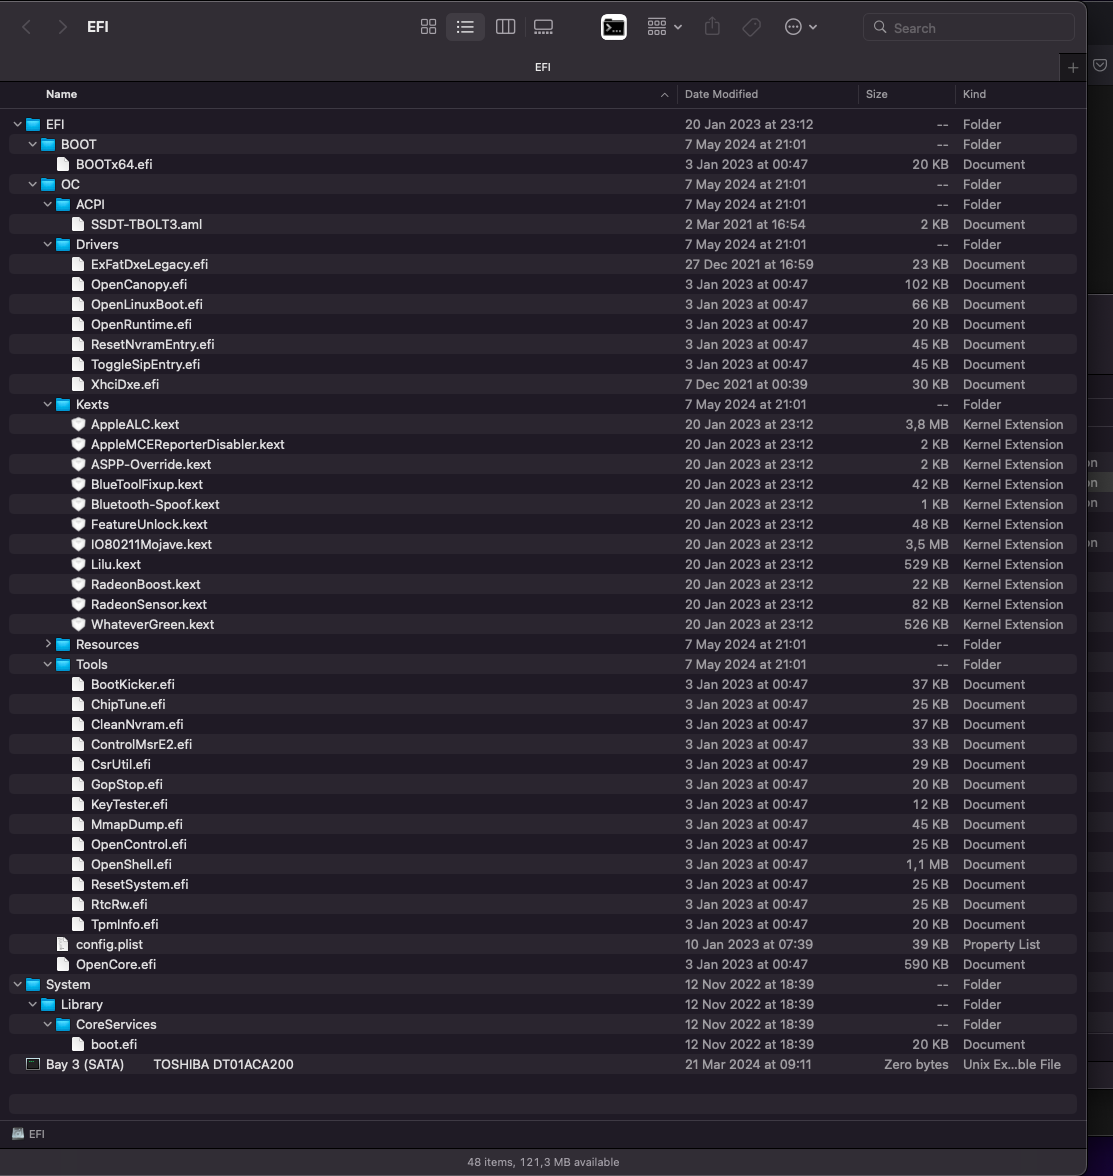Collapse the System folder
This screenshot has height=1176, width=1113.
17,984
